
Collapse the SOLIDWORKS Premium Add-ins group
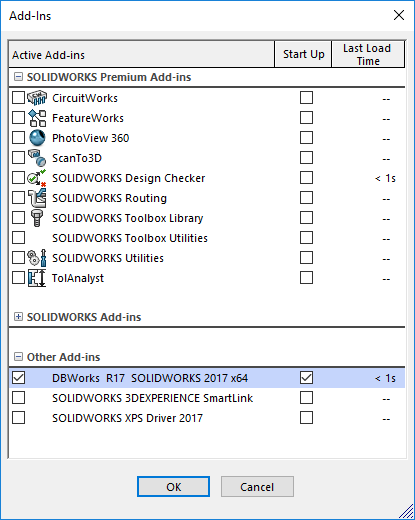point(18,77)
